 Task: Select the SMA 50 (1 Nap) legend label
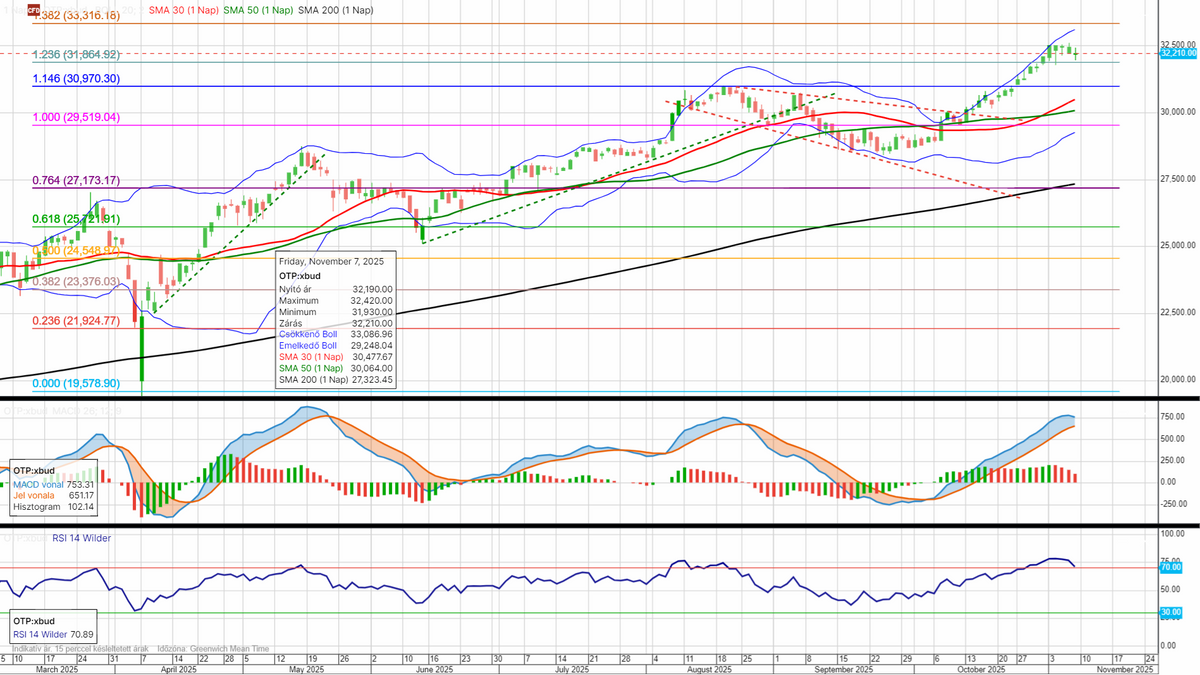tap(258, 10)
